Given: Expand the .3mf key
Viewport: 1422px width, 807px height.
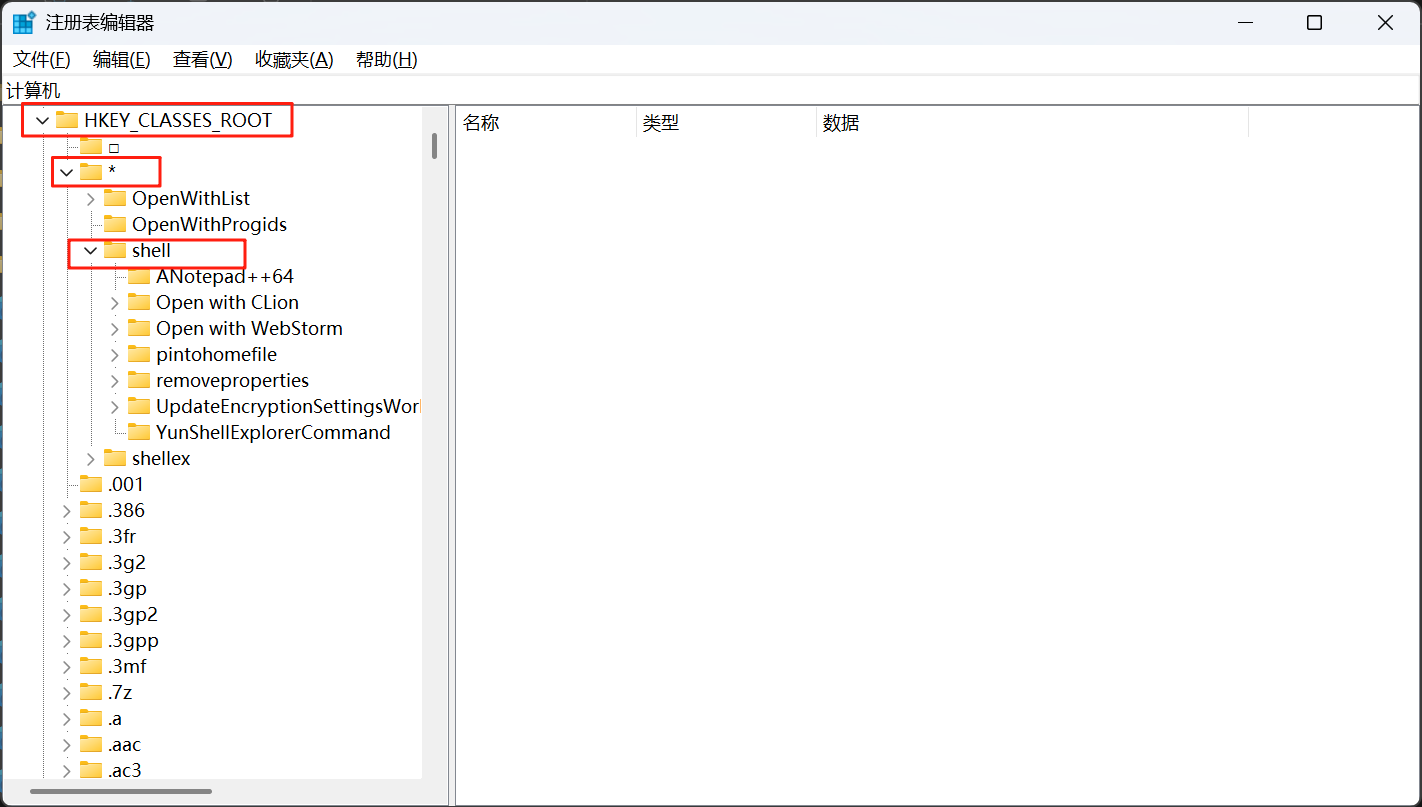Looking at the screenshot, I should (67, 667).
